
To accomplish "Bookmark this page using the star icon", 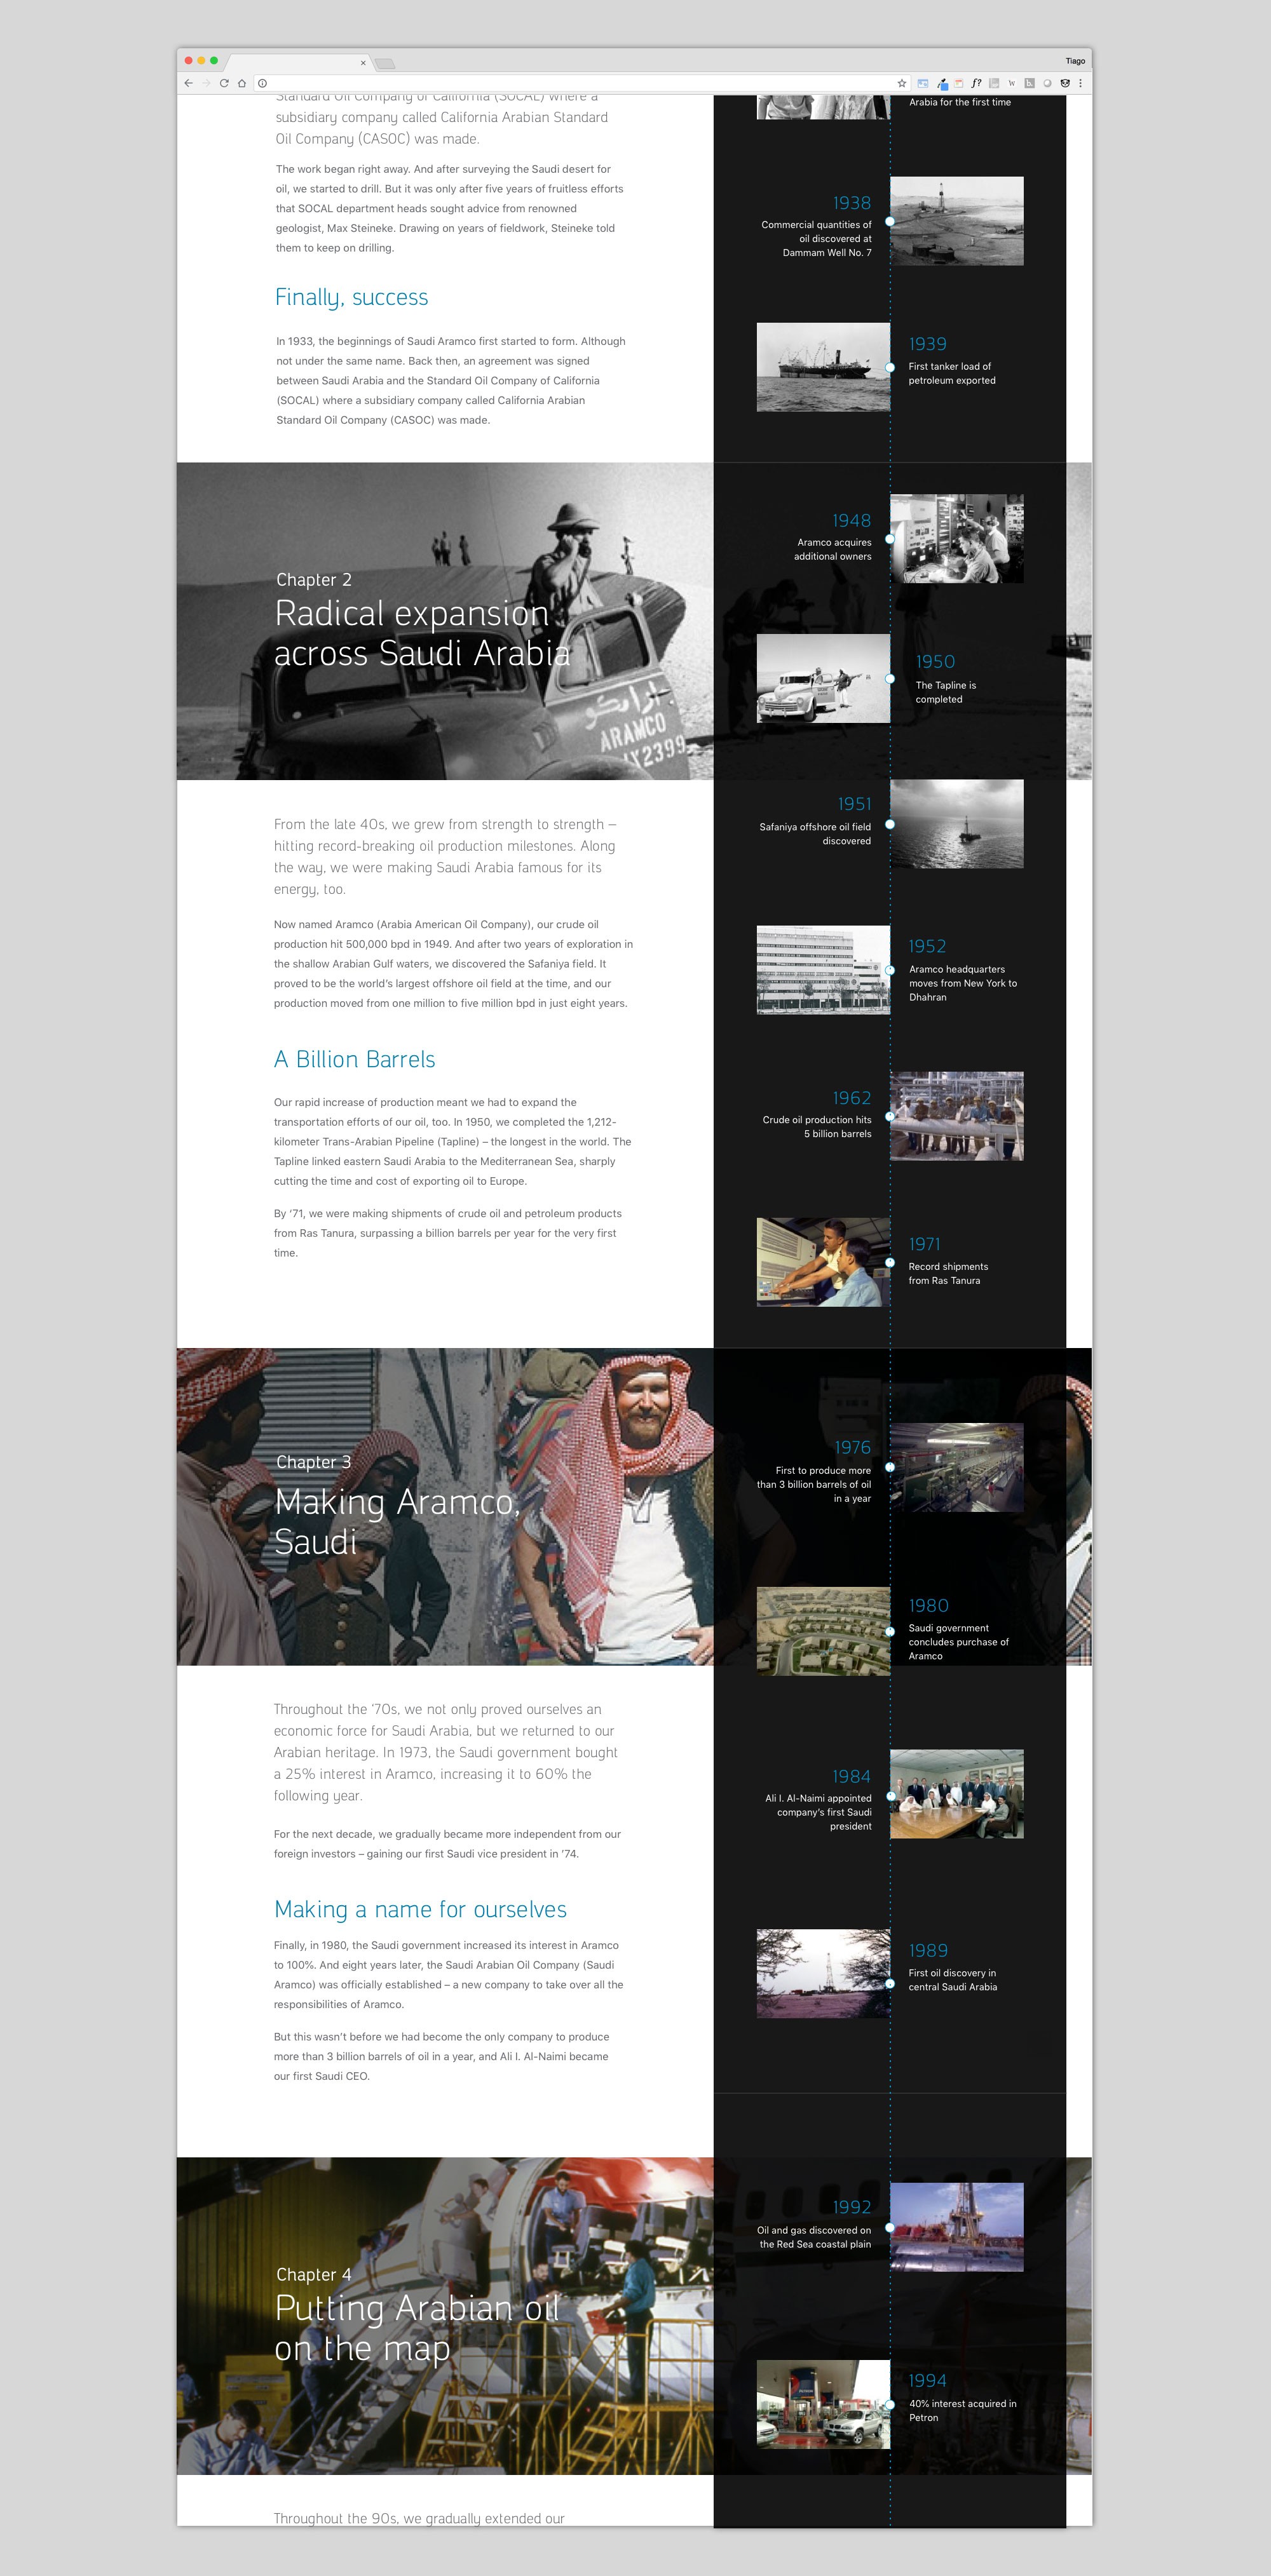I will click(902, 83).
